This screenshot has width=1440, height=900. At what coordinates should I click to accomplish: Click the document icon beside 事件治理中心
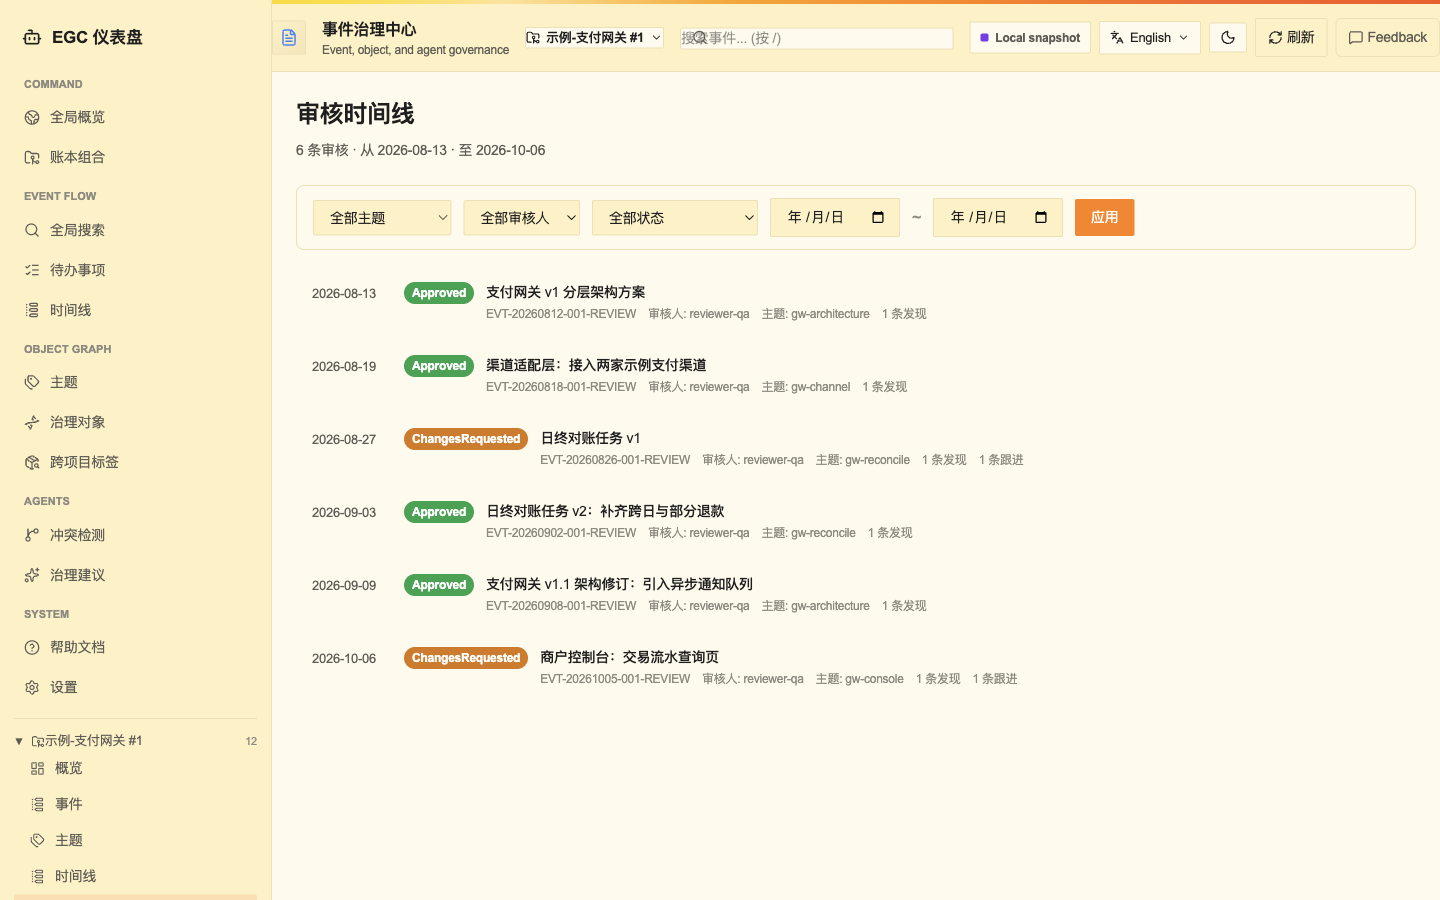(289, 38)
